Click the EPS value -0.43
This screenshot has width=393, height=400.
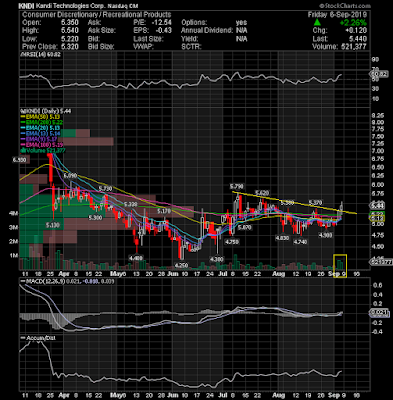(164, 31)
